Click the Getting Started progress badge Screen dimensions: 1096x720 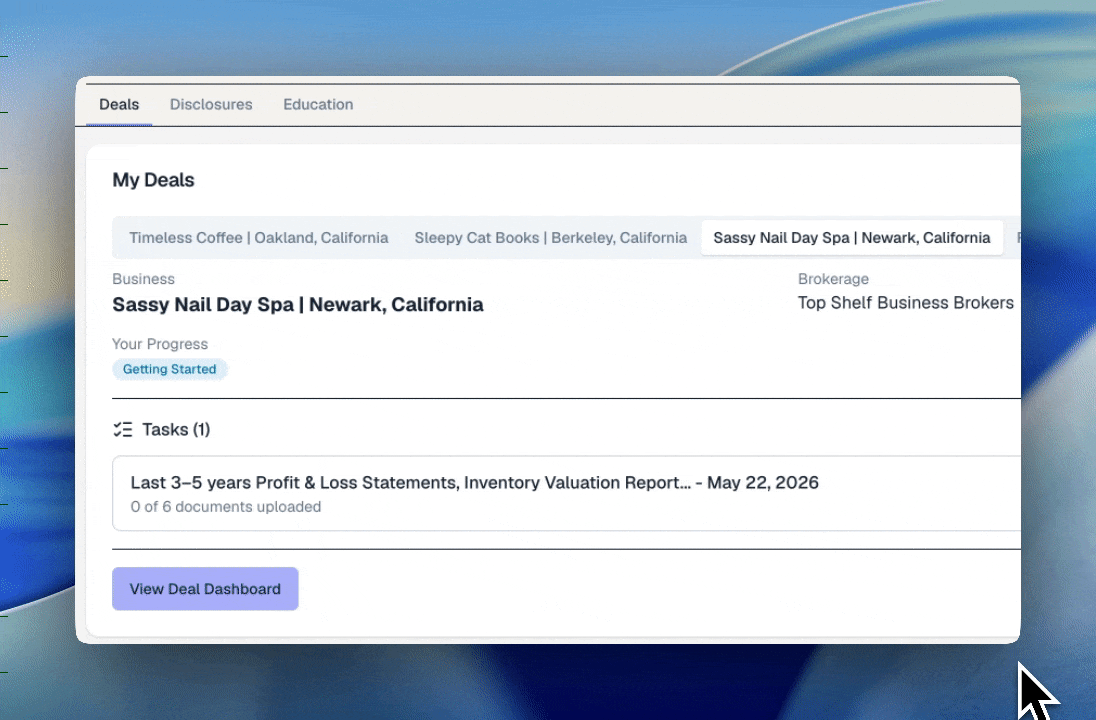point(170,369)
